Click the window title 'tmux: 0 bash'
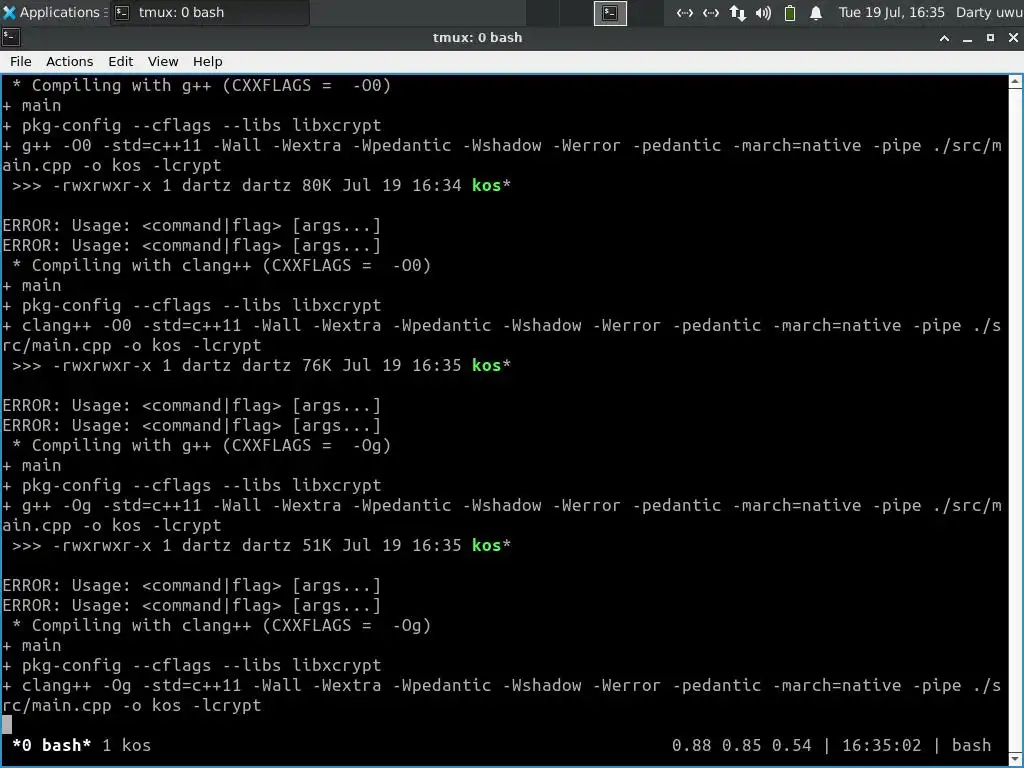The image size is (1024, 768). [x=477, y=38]
